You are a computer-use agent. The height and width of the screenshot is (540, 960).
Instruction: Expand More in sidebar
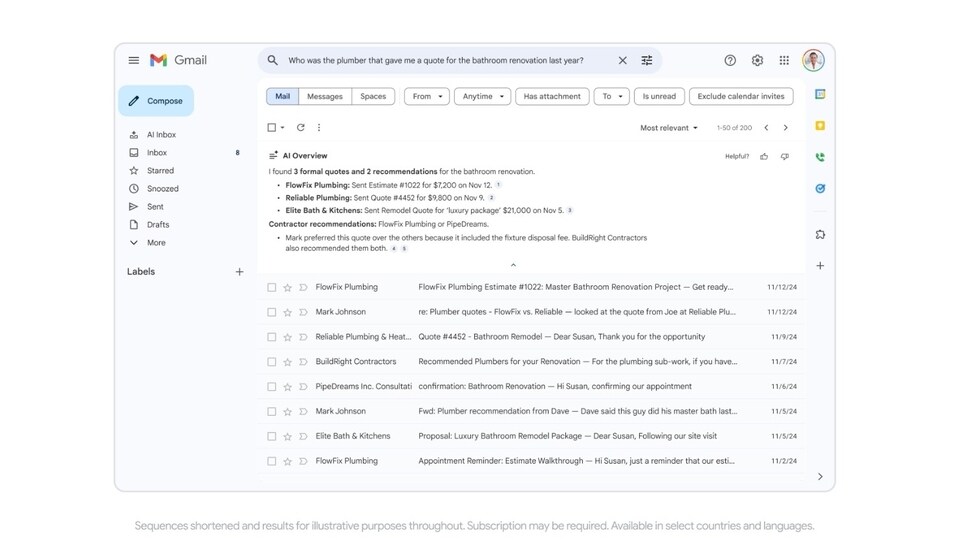click(156, 242)
